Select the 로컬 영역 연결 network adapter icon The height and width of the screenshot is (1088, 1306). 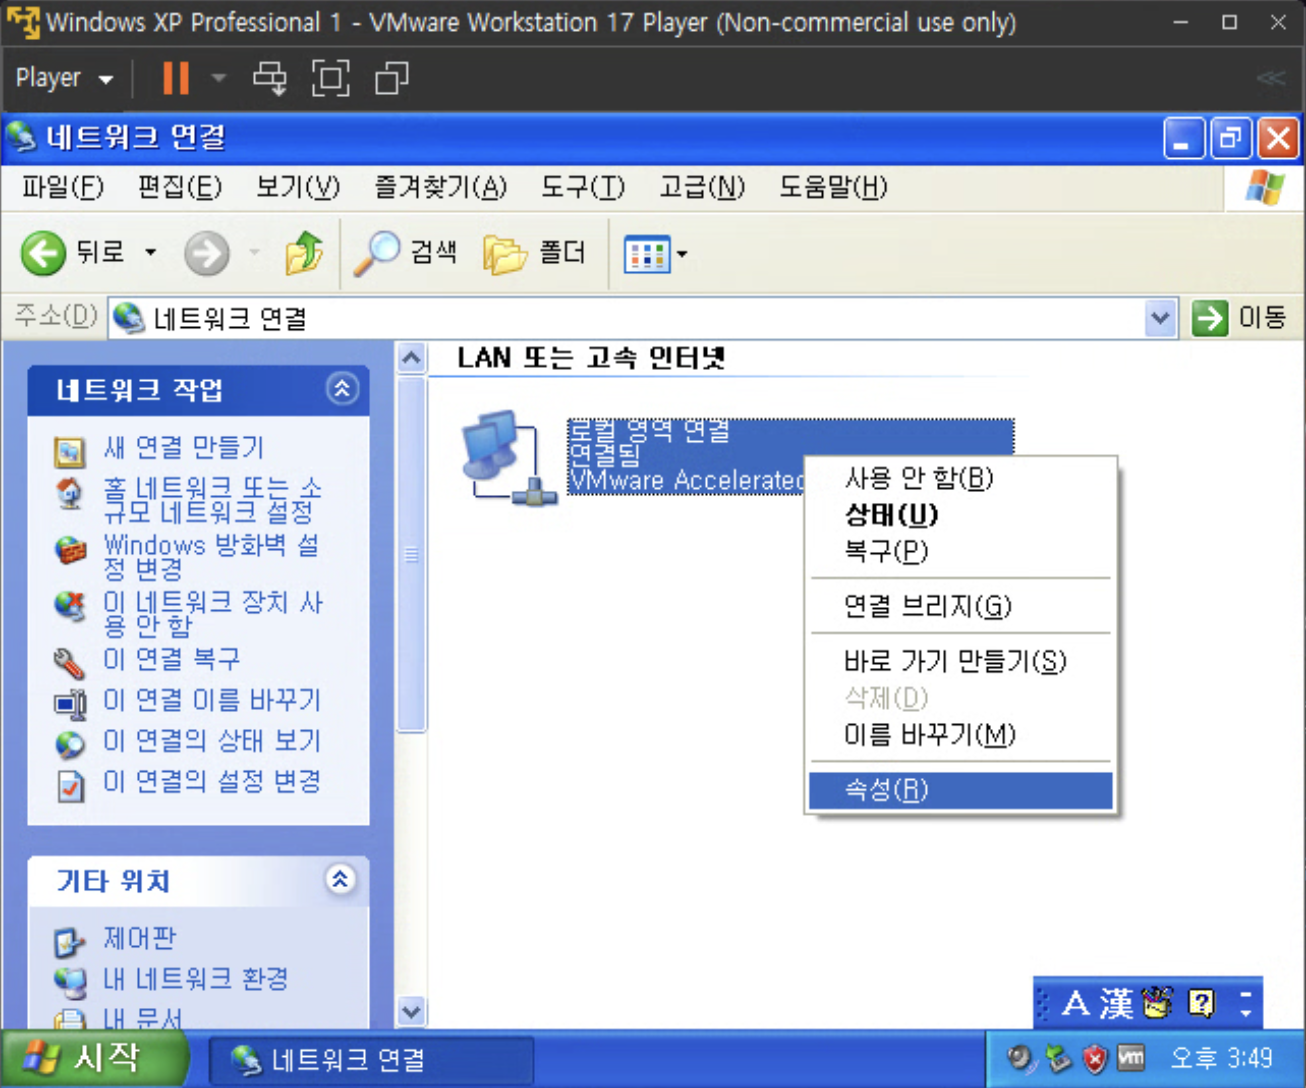[x=507, y=457]
